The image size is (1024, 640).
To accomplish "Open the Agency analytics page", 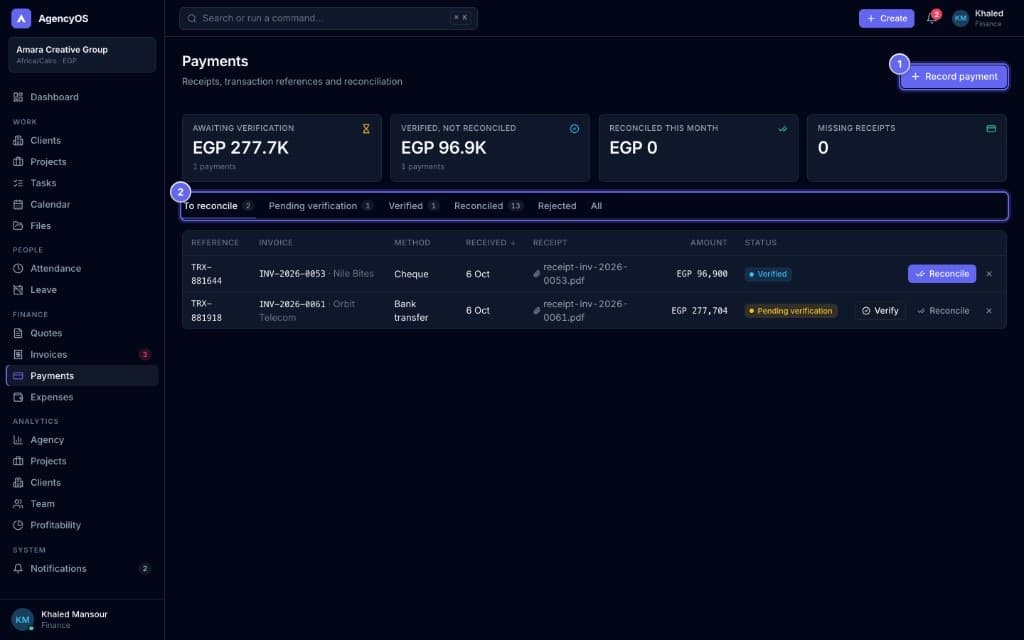I will 82,440.
